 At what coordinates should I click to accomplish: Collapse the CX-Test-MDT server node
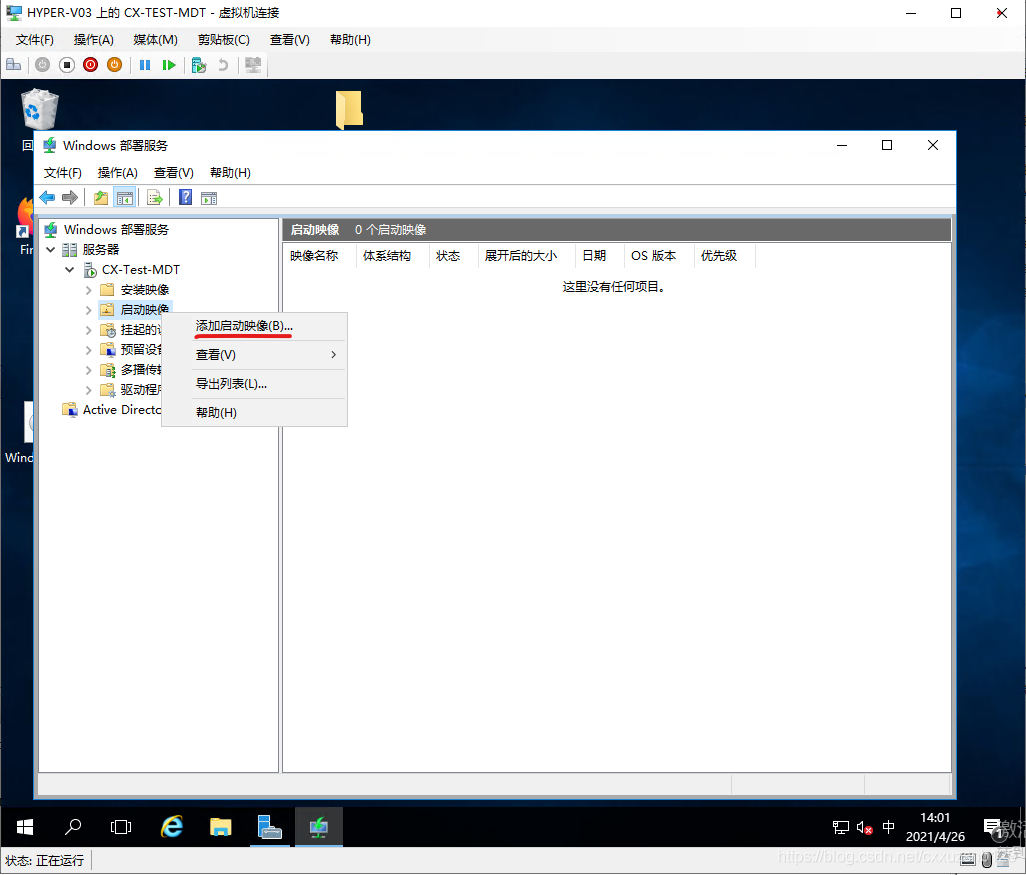tap(69, 270)
